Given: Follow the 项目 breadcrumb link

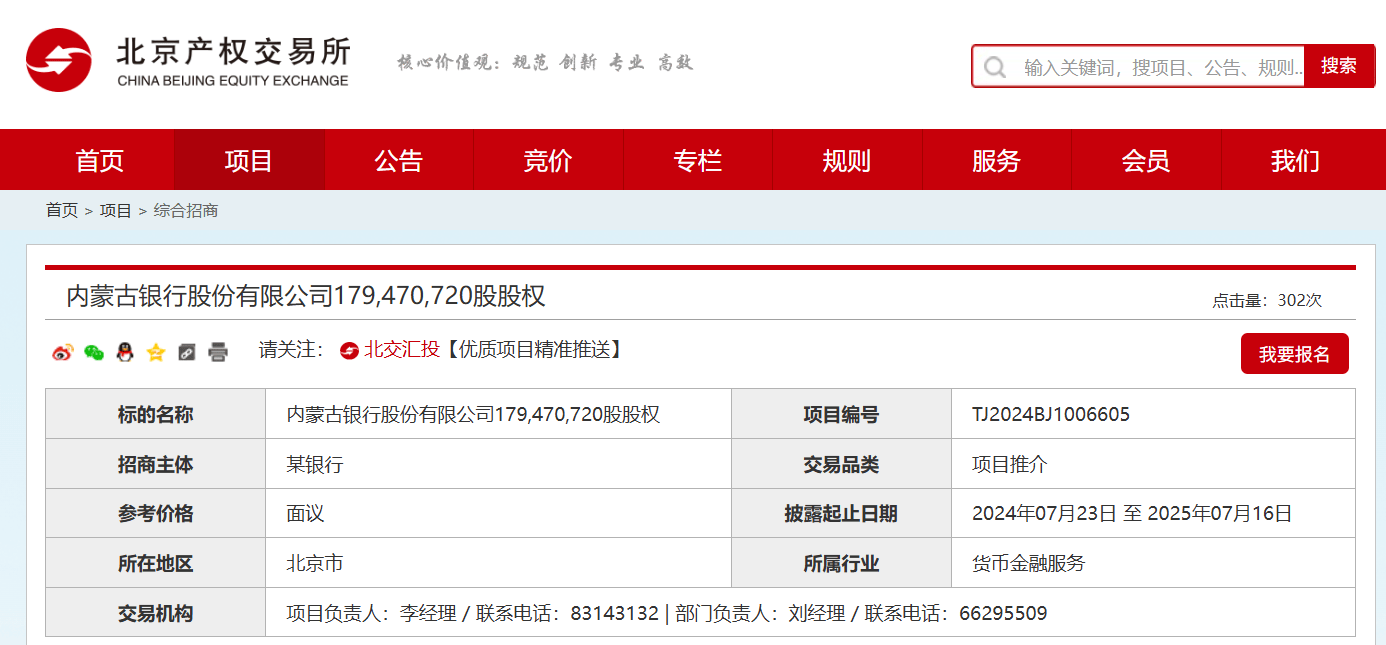Looking at the screenshot, I should 116,211.
